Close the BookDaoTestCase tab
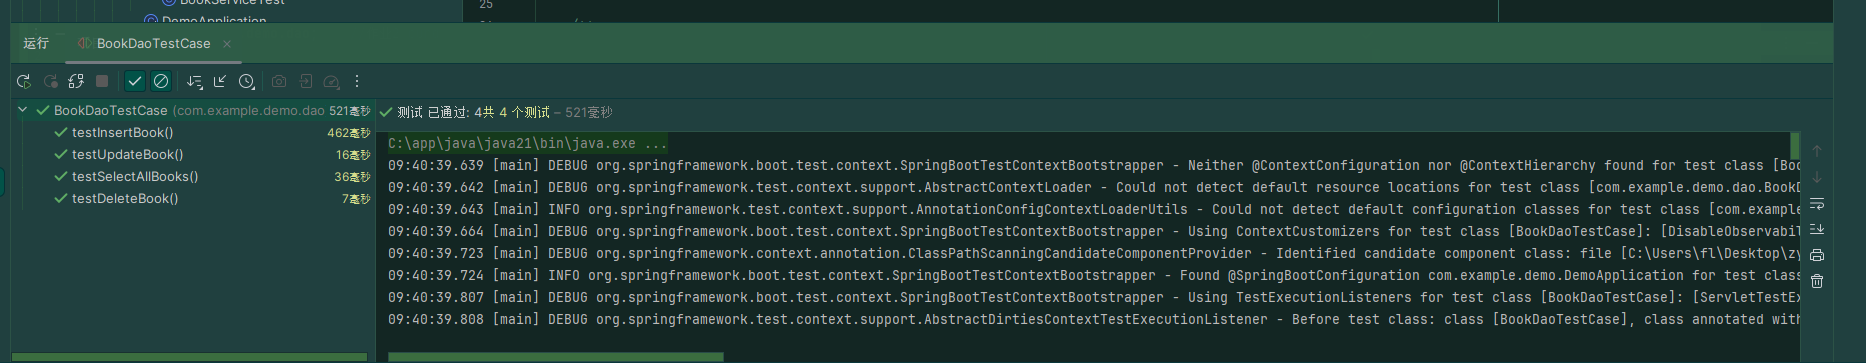This screenshot has height=363, width=1866. [227, 43]
